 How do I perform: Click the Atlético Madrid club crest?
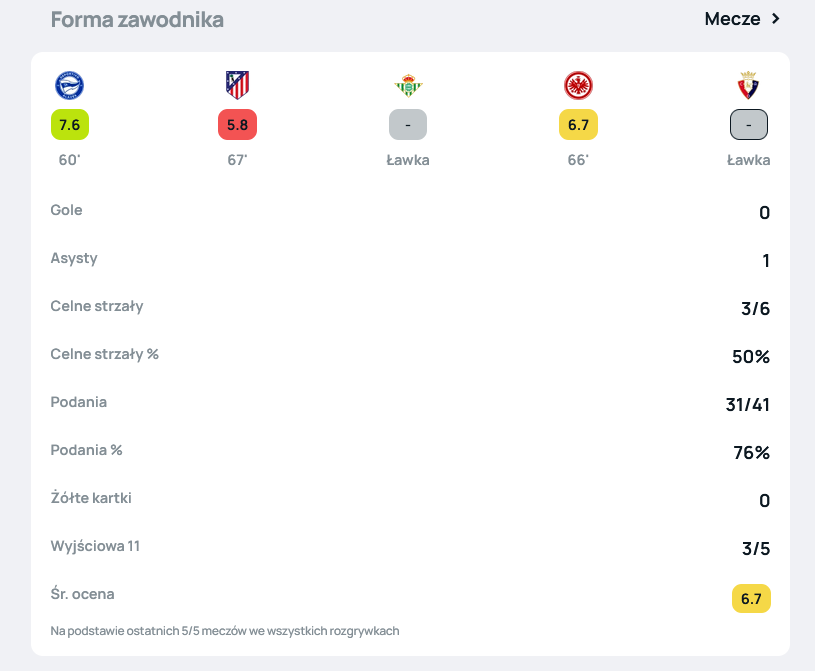click(x=237, y=86)
